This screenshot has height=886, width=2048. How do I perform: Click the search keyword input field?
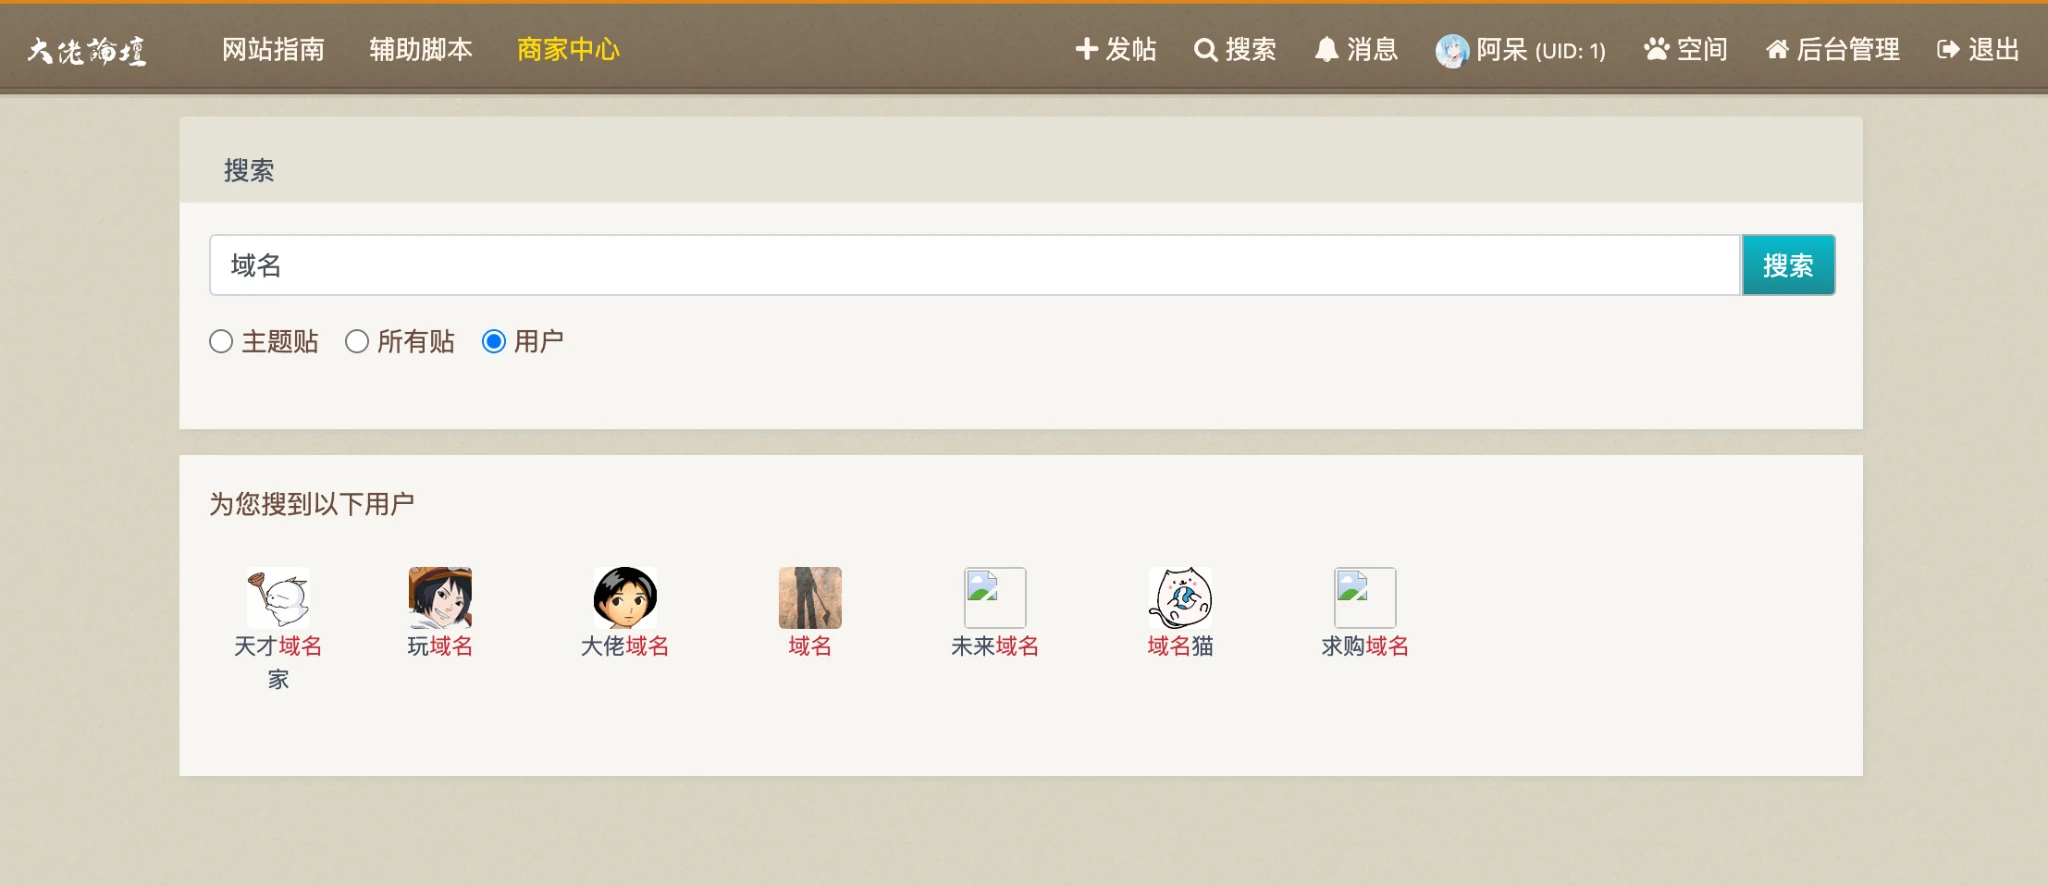(x=974, y=265)
